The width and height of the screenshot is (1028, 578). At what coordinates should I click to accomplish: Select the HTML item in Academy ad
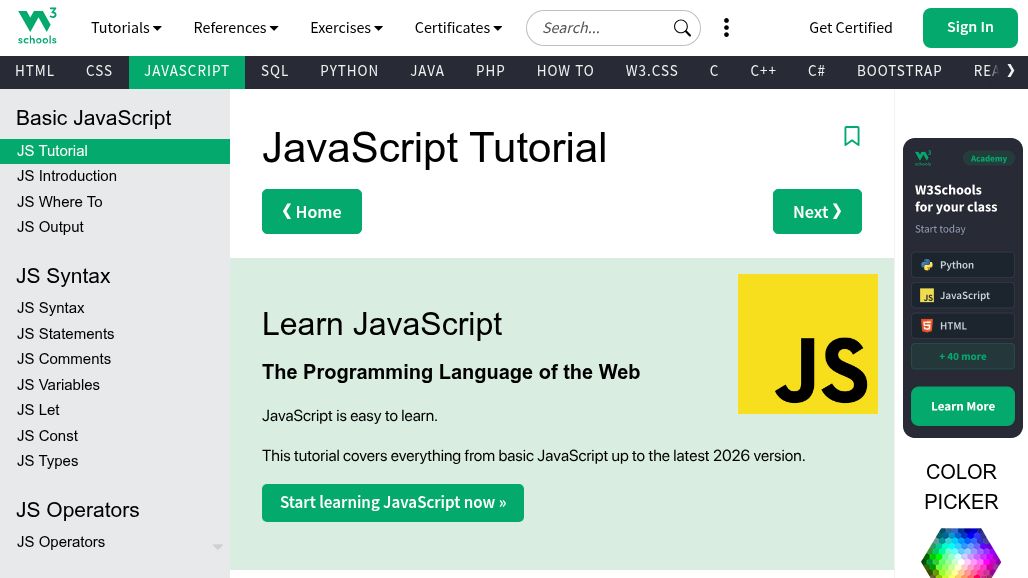[x=962, y=326]
